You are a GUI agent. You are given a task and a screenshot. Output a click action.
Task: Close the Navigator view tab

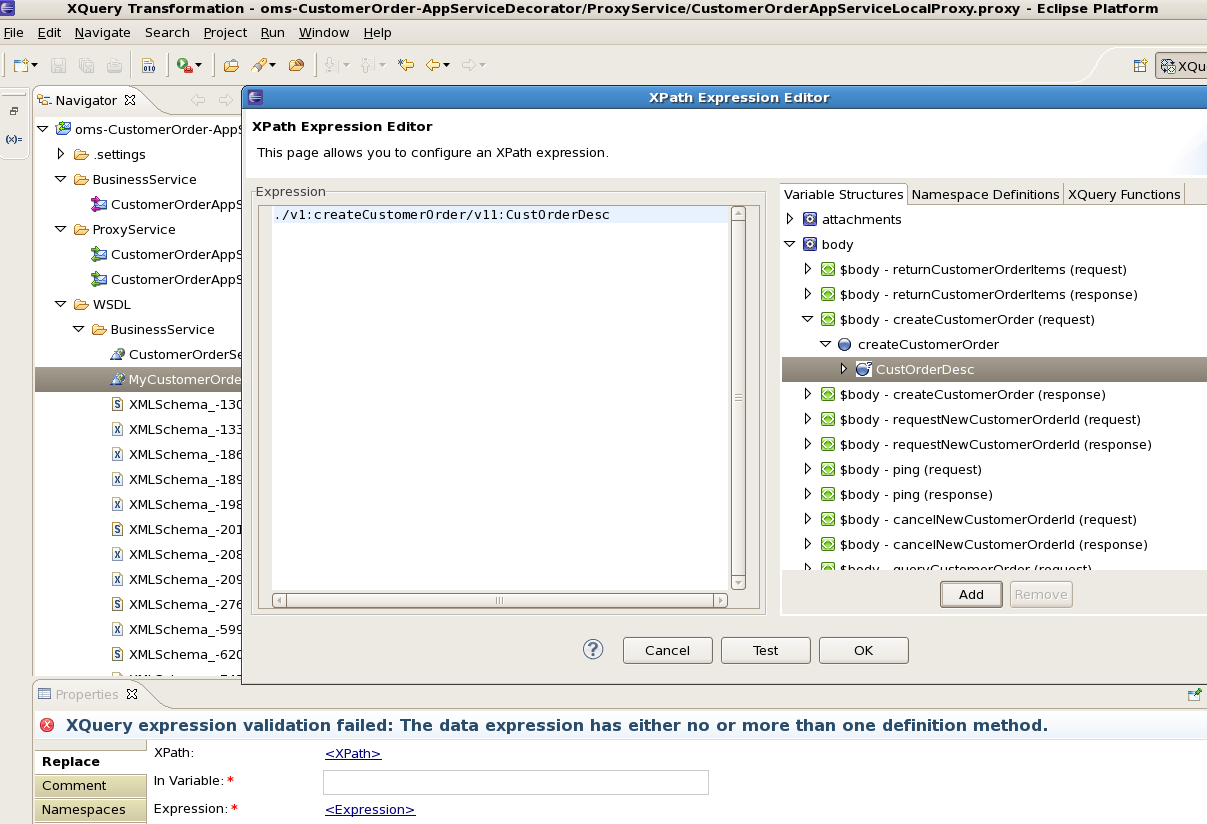[129, 100]
